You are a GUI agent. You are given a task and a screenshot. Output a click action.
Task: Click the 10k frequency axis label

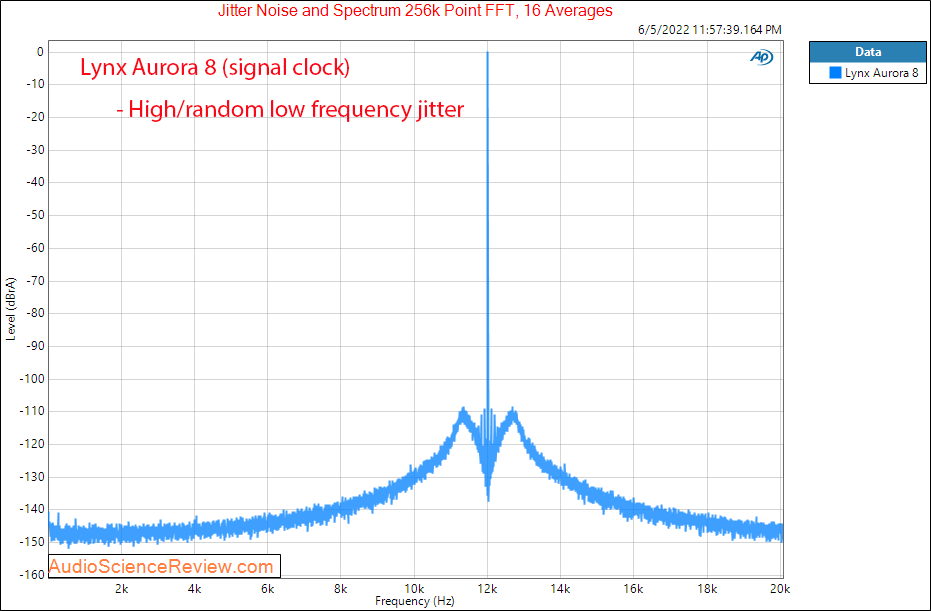414,588
